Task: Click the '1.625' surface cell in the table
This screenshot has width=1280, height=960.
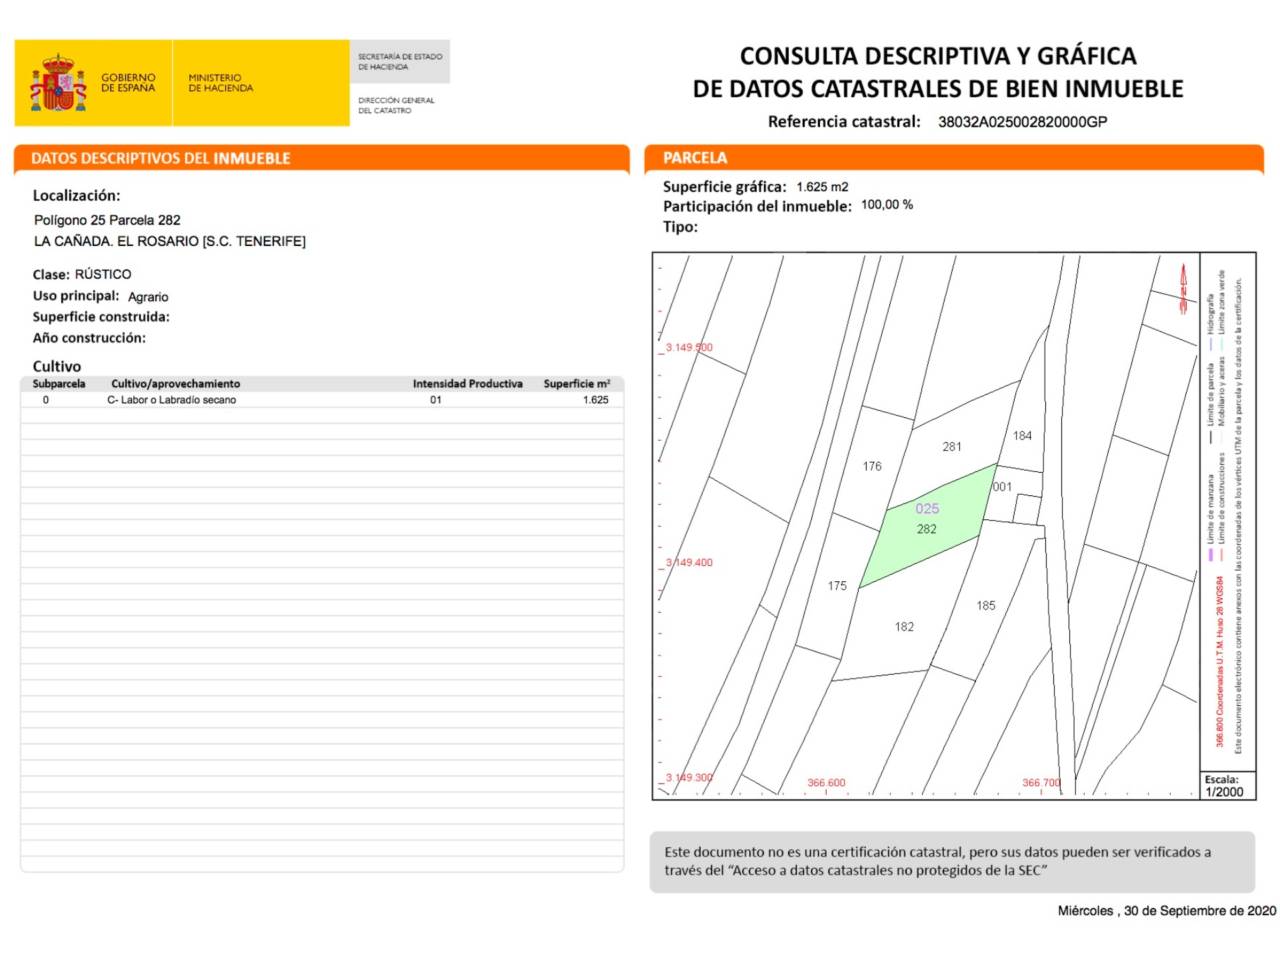Action: pyautogui.click(x=596, y=400)
